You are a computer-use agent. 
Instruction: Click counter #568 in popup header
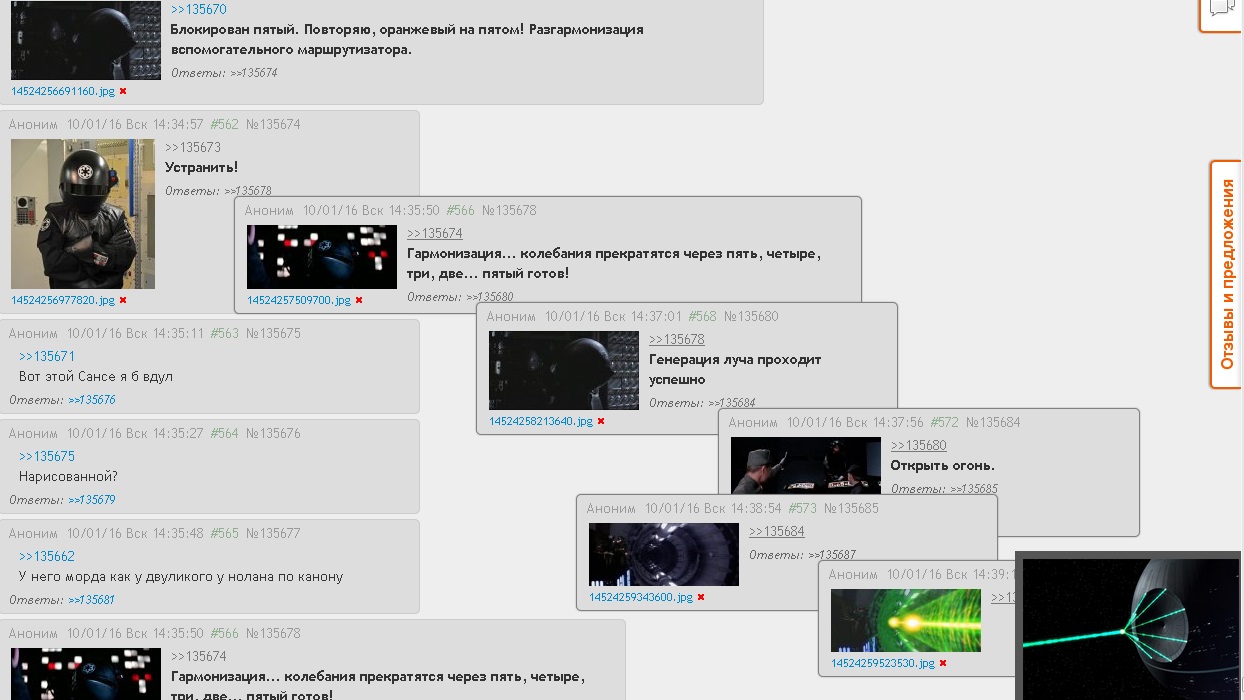(x=703, y=317)
